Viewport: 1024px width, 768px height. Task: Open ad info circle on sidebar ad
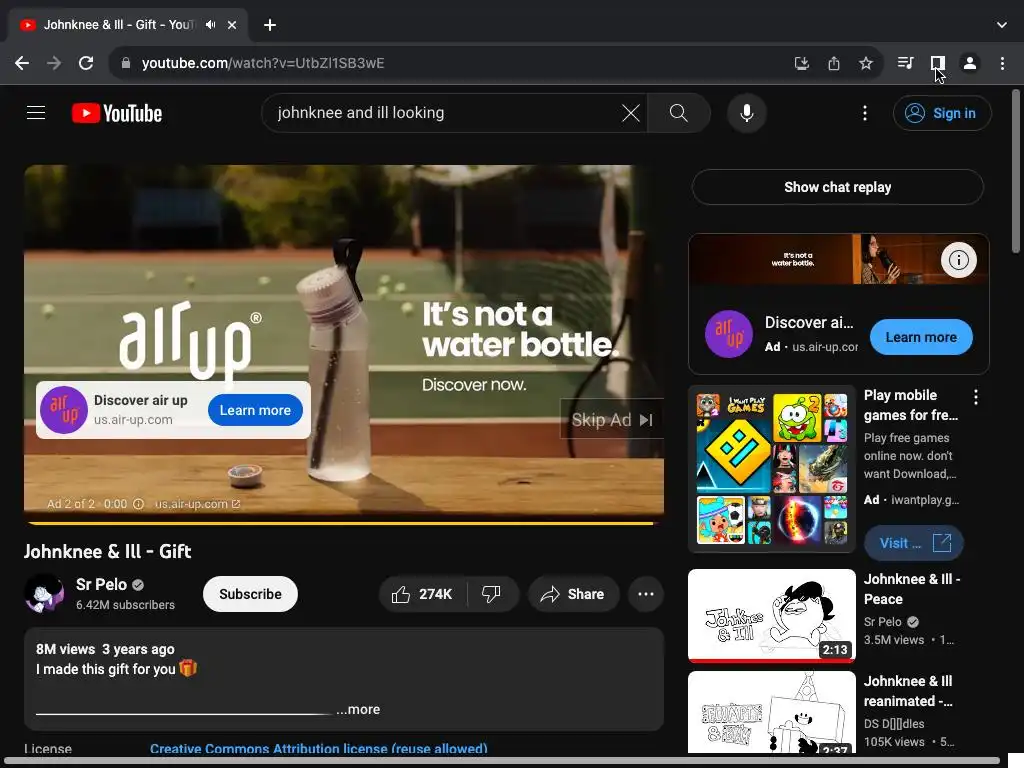958,260
